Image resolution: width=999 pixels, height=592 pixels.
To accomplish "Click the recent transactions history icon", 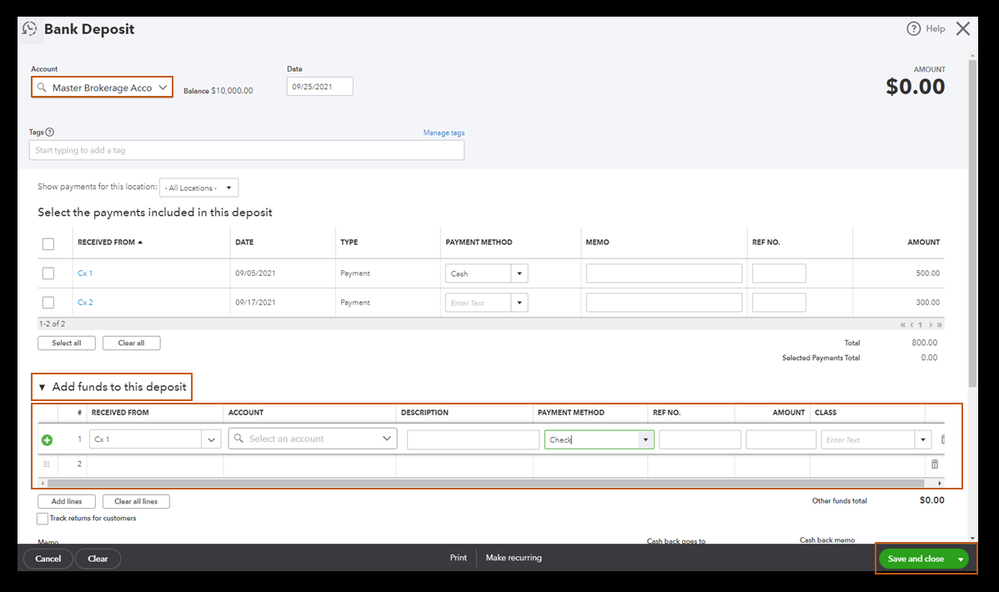I will (29, 29).
